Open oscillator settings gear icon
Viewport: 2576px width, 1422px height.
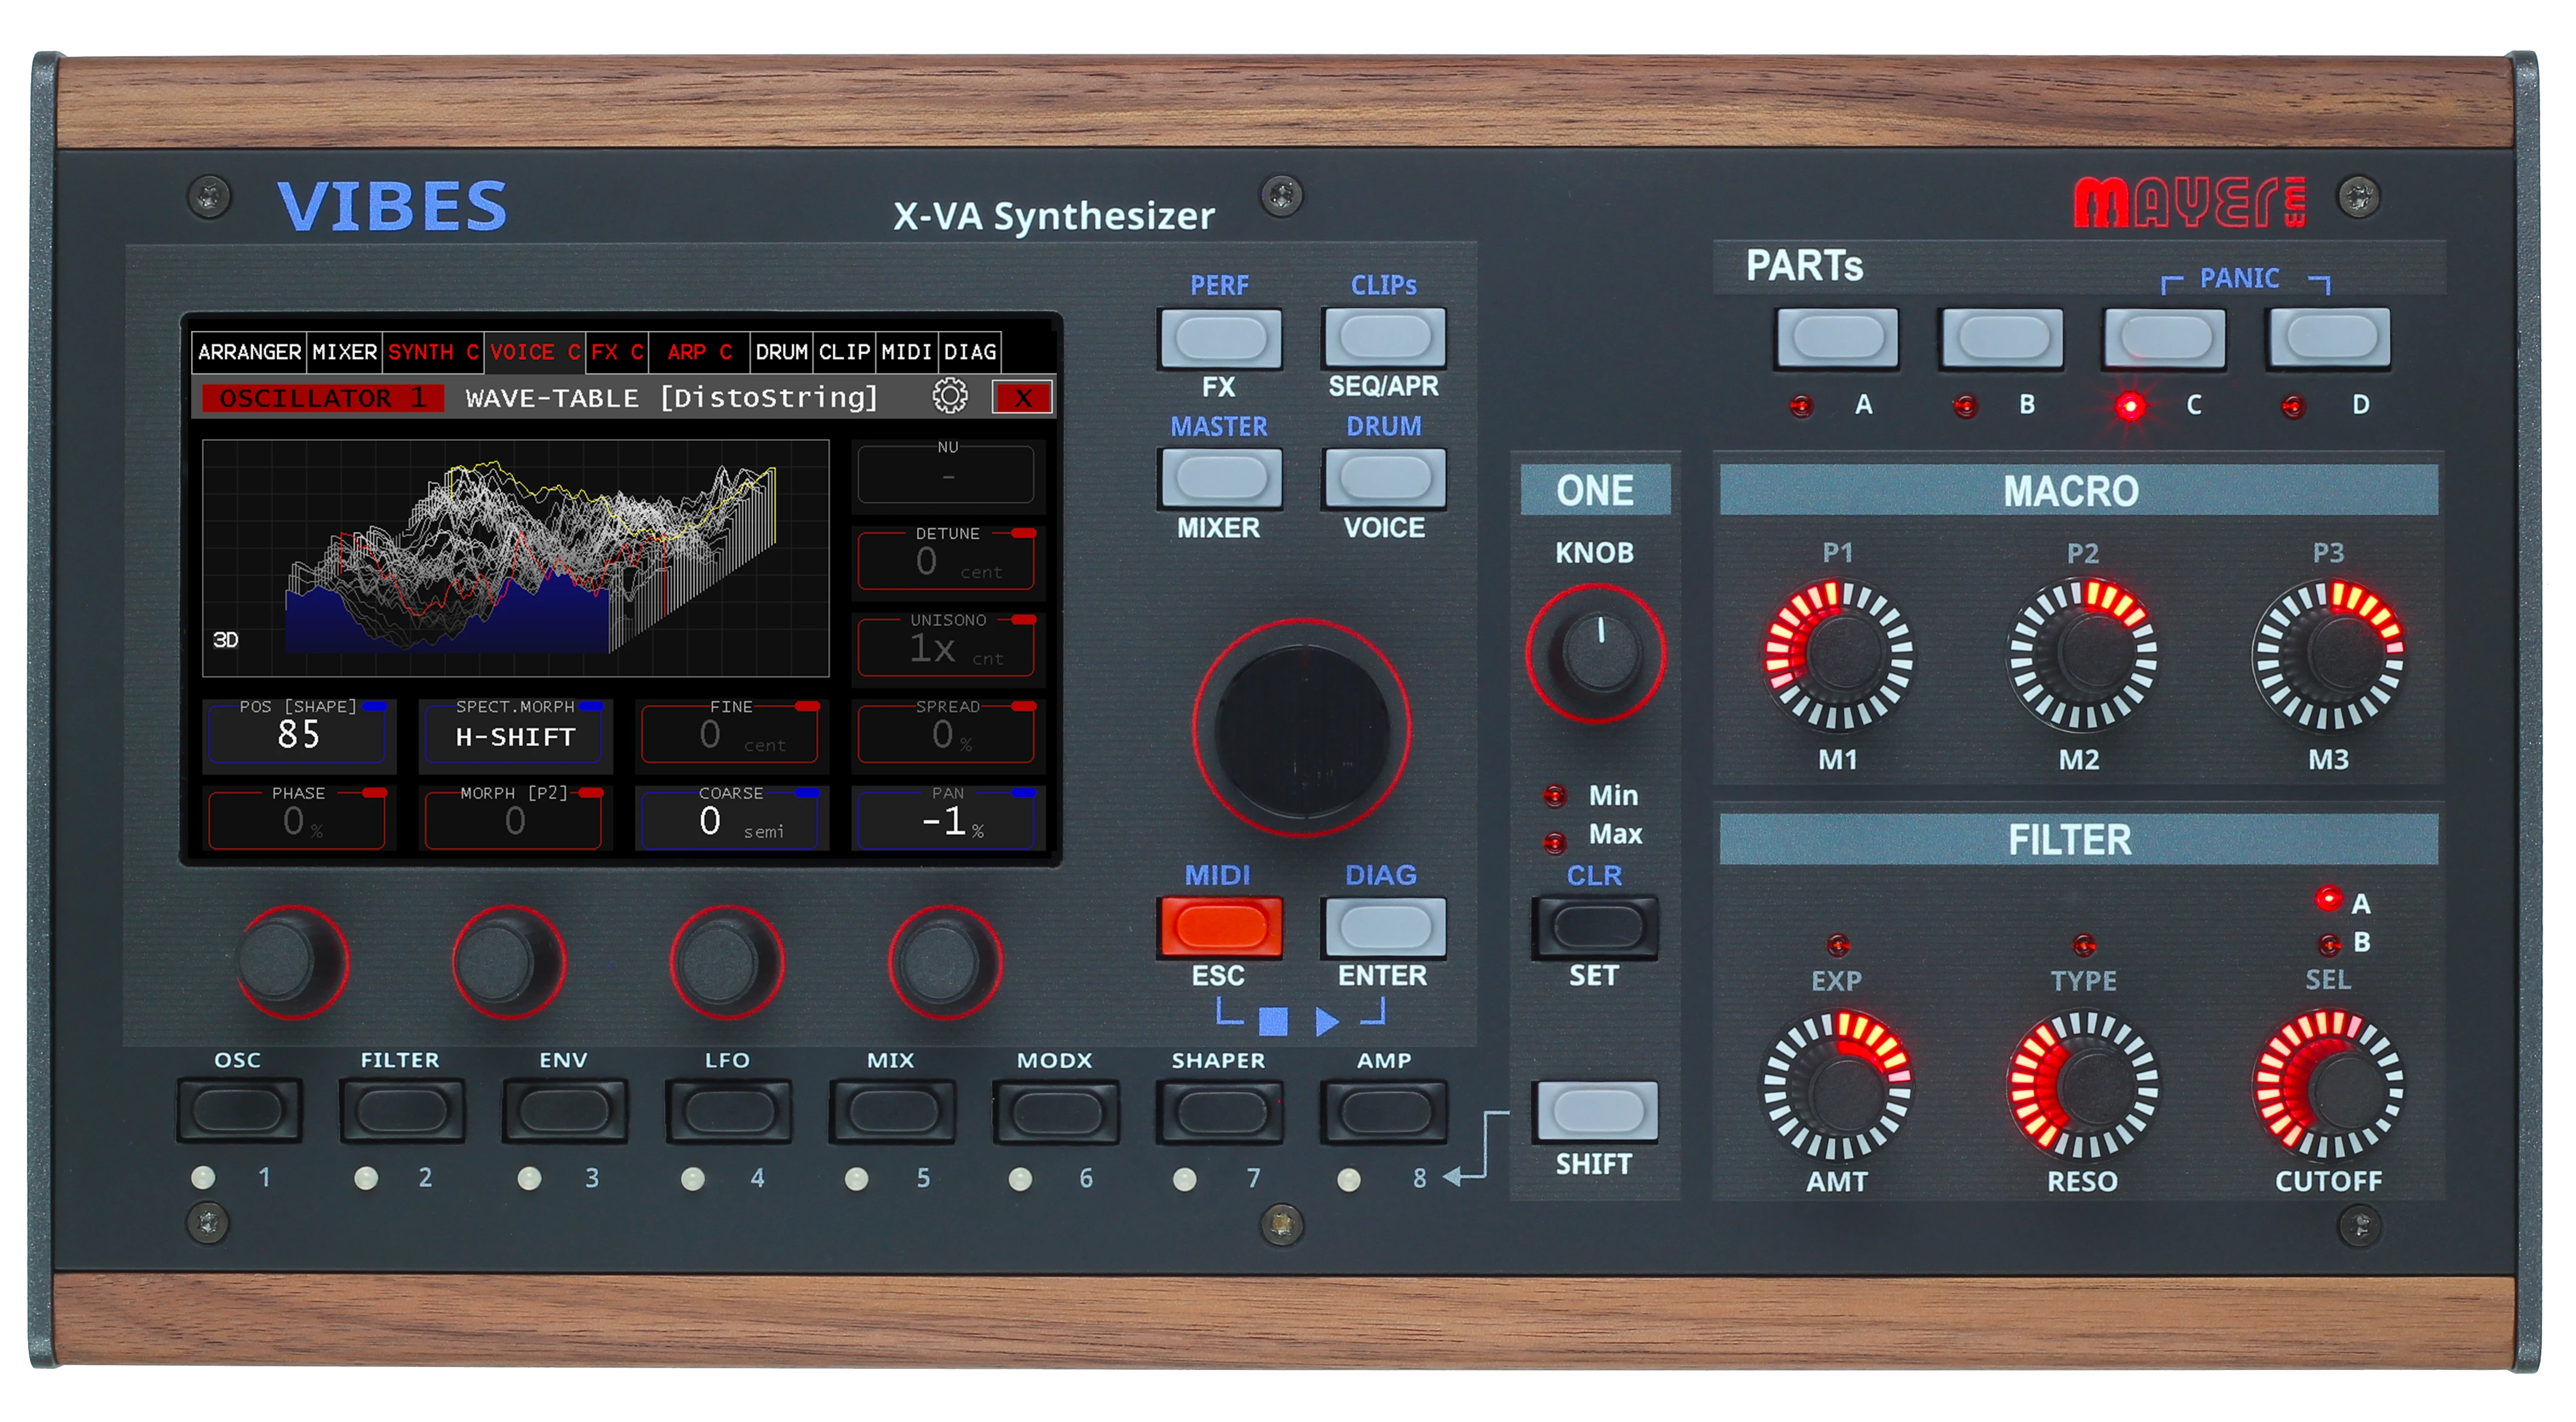click(949, 396)
